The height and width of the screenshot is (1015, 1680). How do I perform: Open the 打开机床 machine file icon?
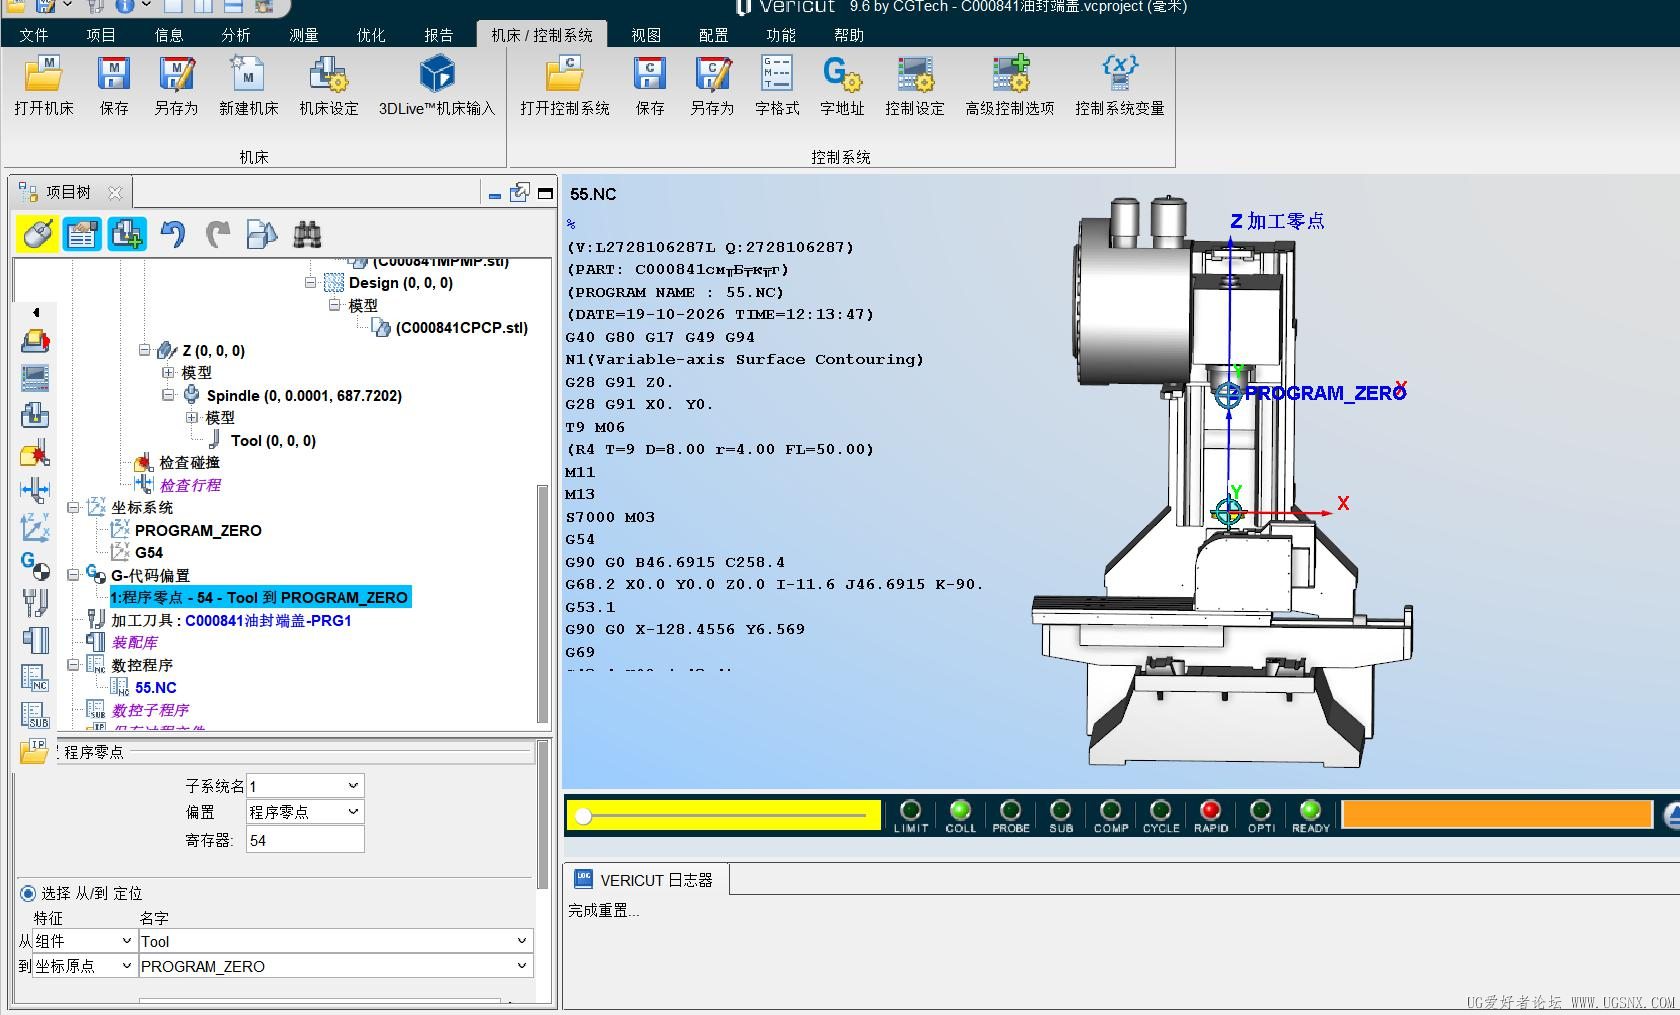[x=44, y=75]
